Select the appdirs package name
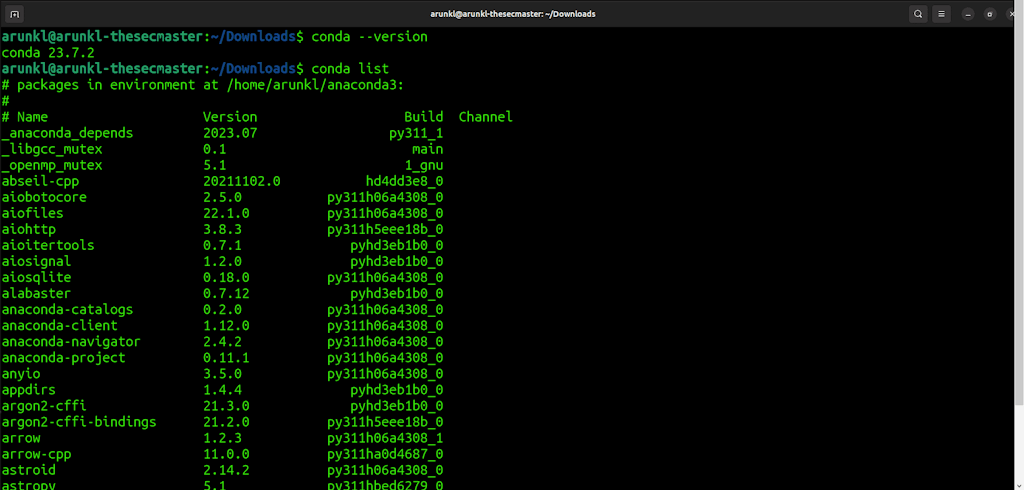The height and width of the screenshot is (490, 1024). coord(29,390)
